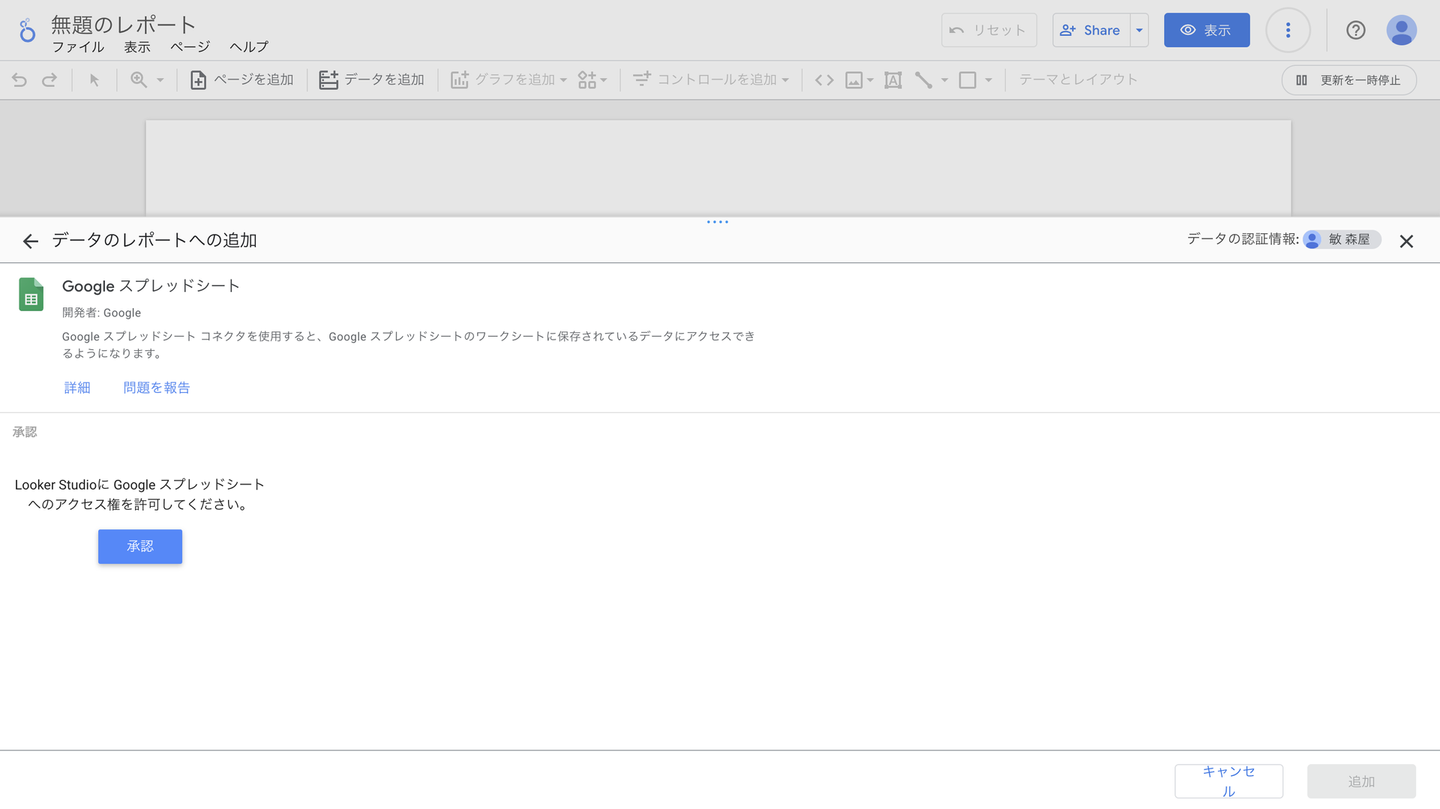Click the zoom magnifier tool
This screenshot has height=809, width=1440.
(x=139, y=80)
